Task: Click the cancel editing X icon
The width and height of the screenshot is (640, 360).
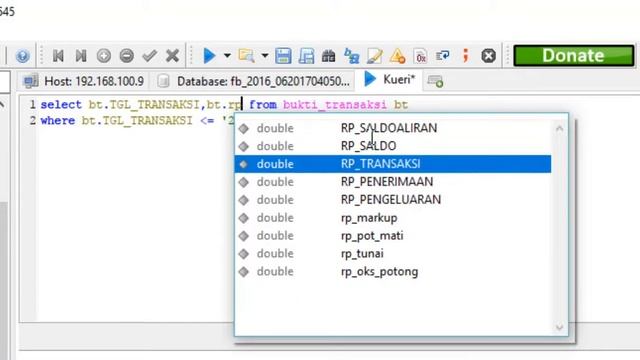Action: [172, 56]
